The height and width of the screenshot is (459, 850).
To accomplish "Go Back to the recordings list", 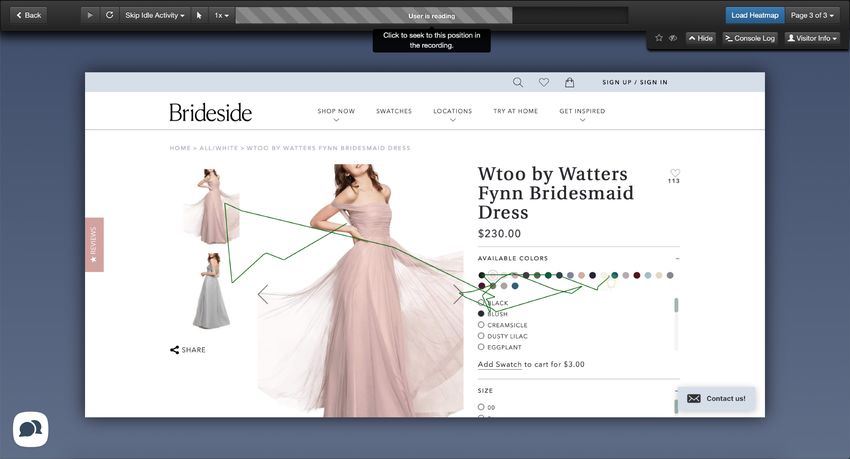I will coord(29,15).
